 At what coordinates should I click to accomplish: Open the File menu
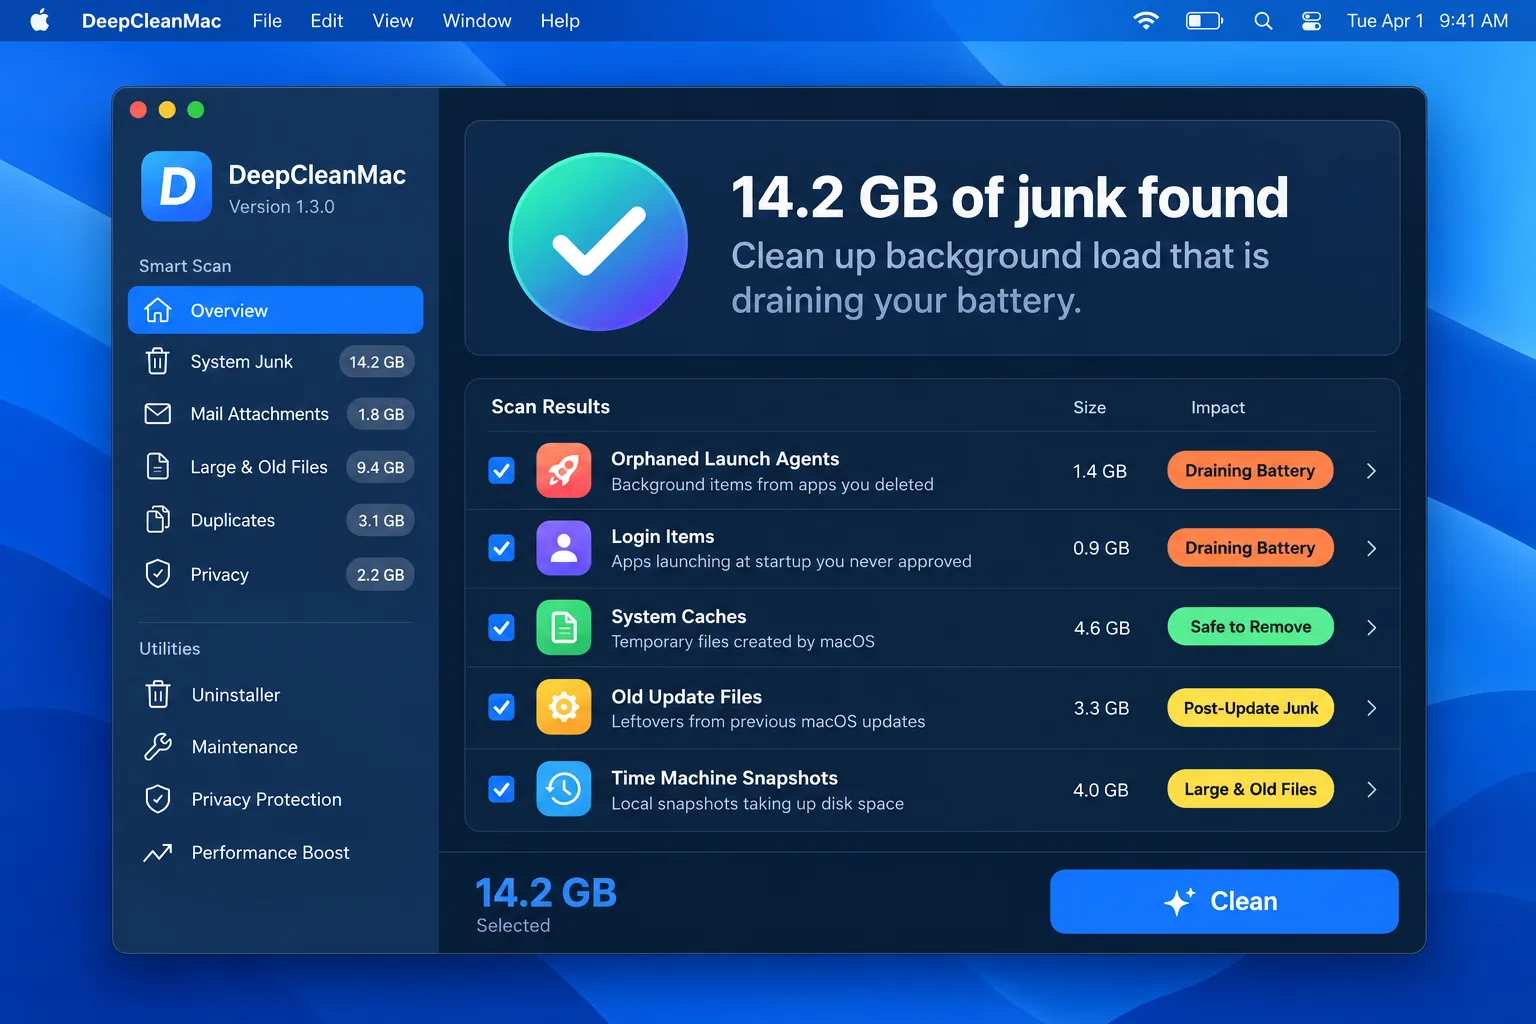pos(267,20)
